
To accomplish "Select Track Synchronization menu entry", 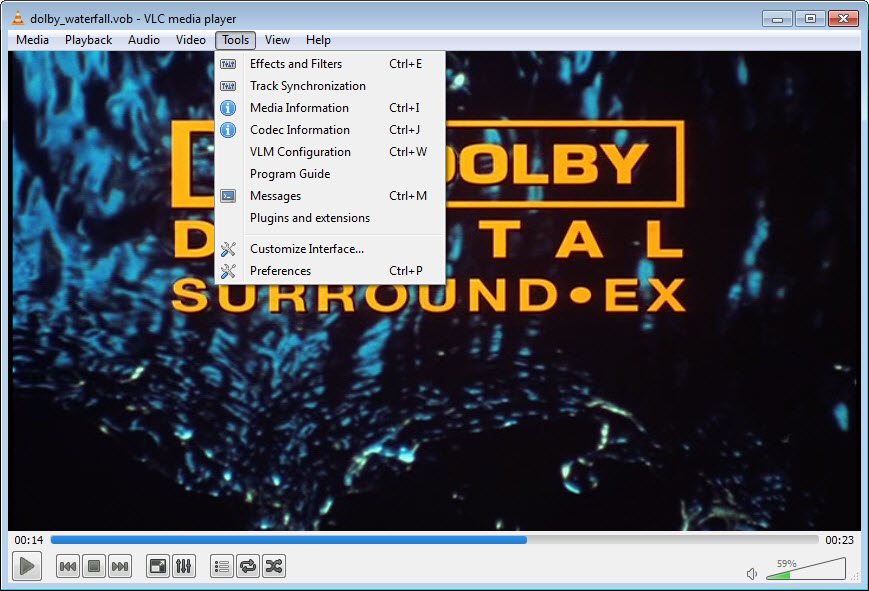I will coord(330,86).
